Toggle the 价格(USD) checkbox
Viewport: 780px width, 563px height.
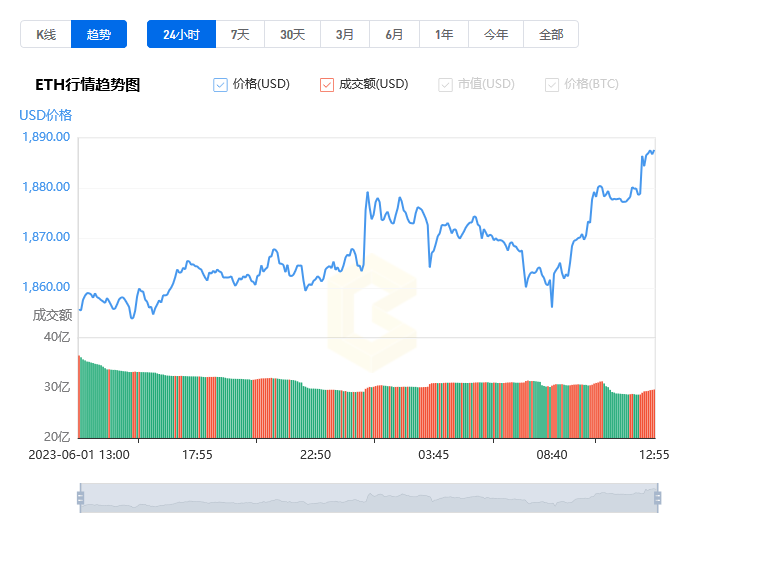220,85
